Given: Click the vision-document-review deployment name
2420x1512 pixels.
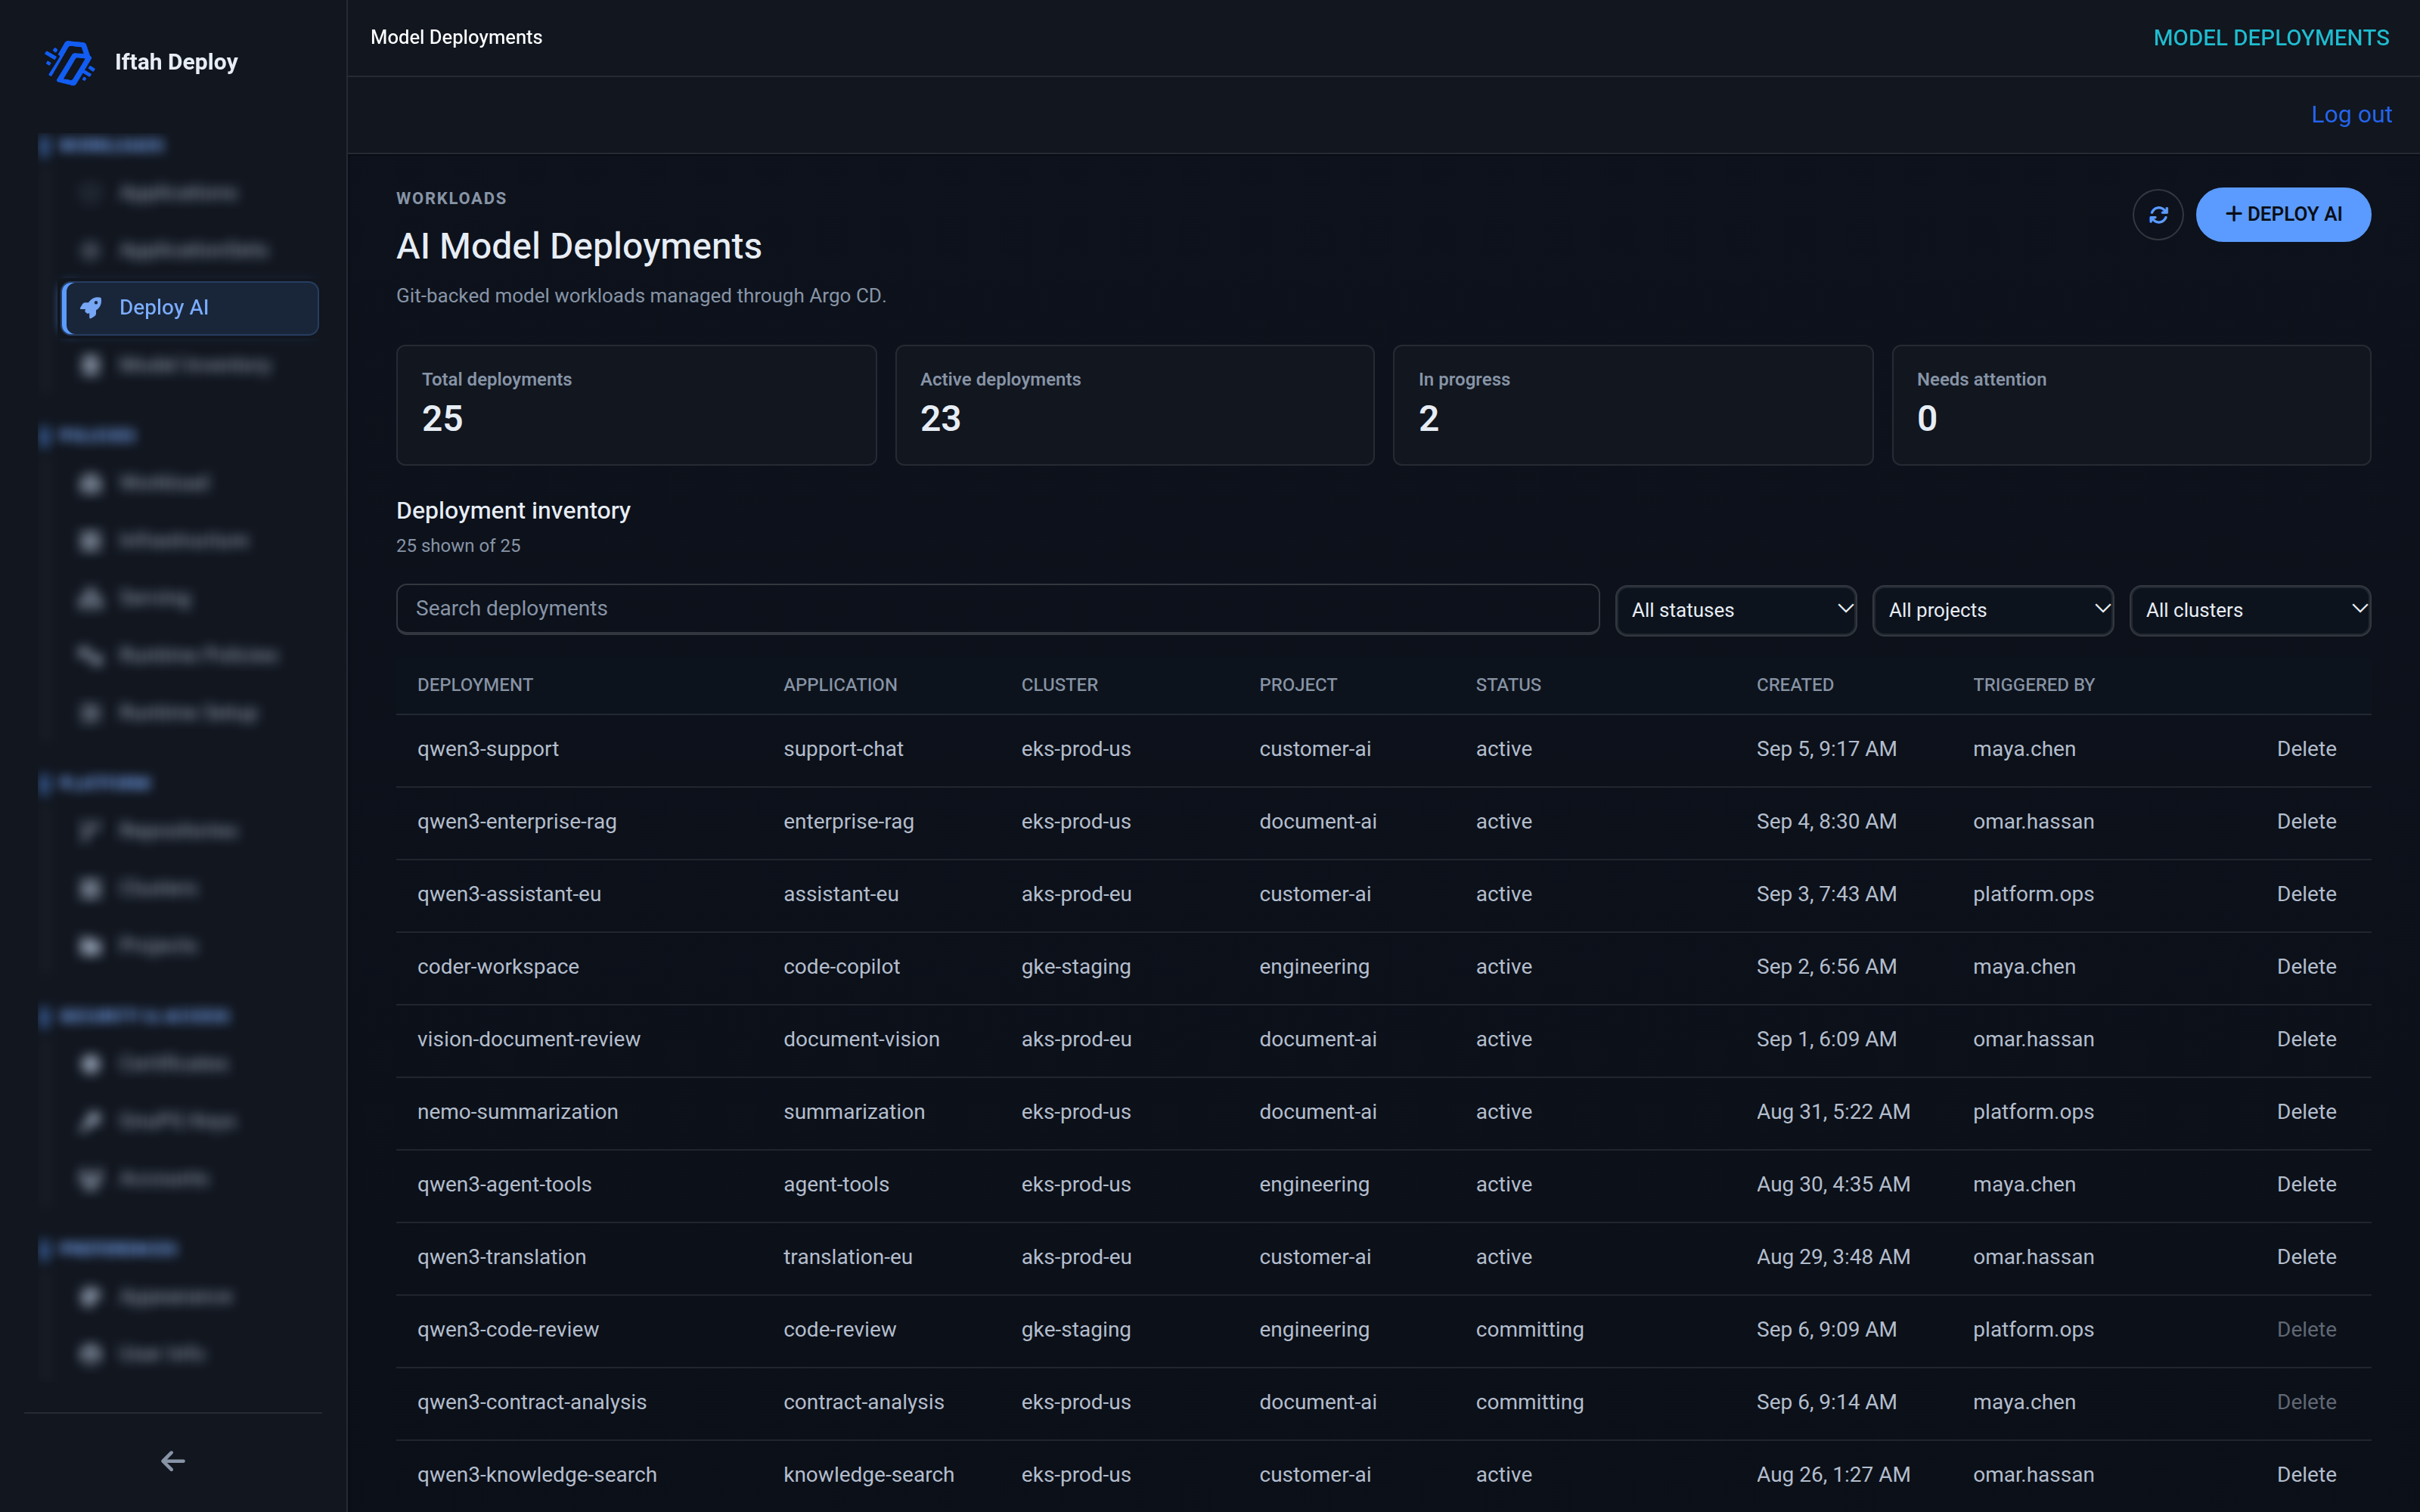Looking at the screenshot, I should (x=529, y=1040).
